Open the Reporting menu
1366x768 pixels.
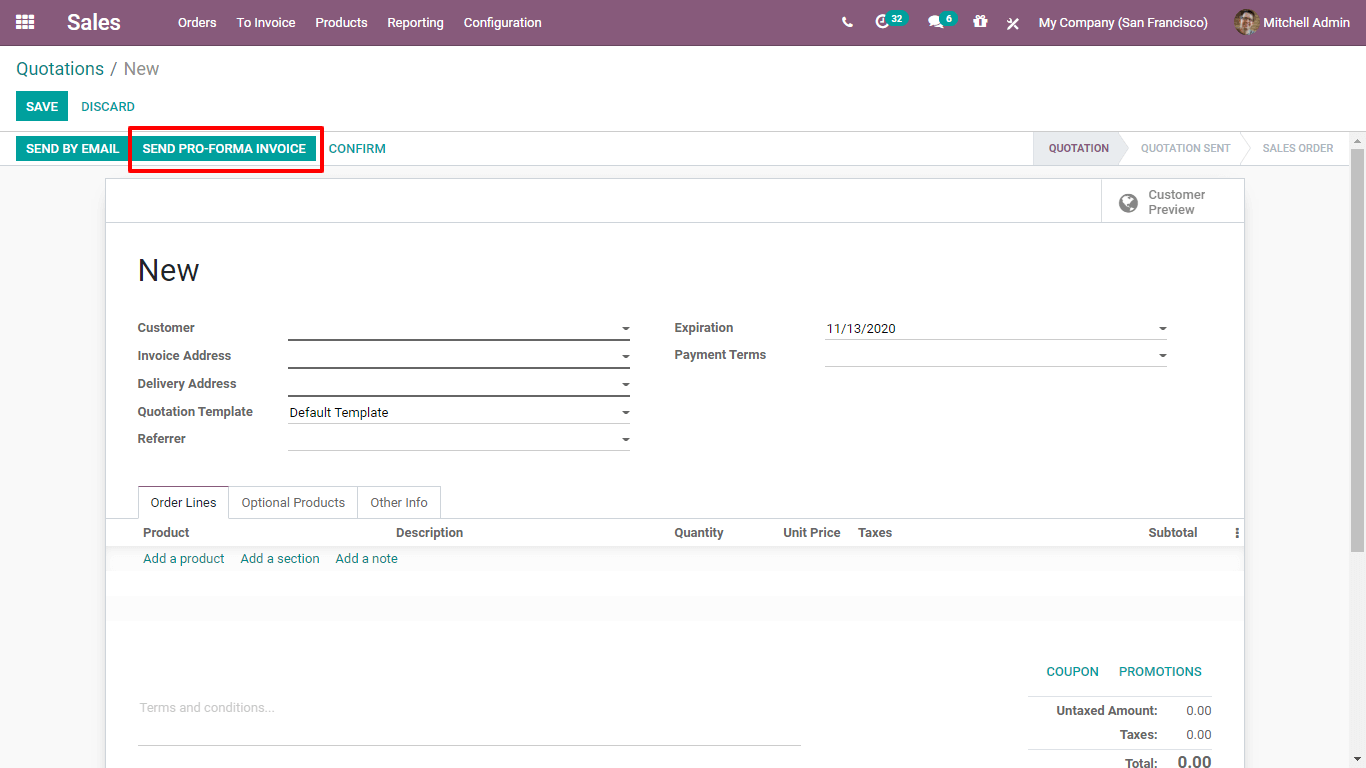[415, 22]
